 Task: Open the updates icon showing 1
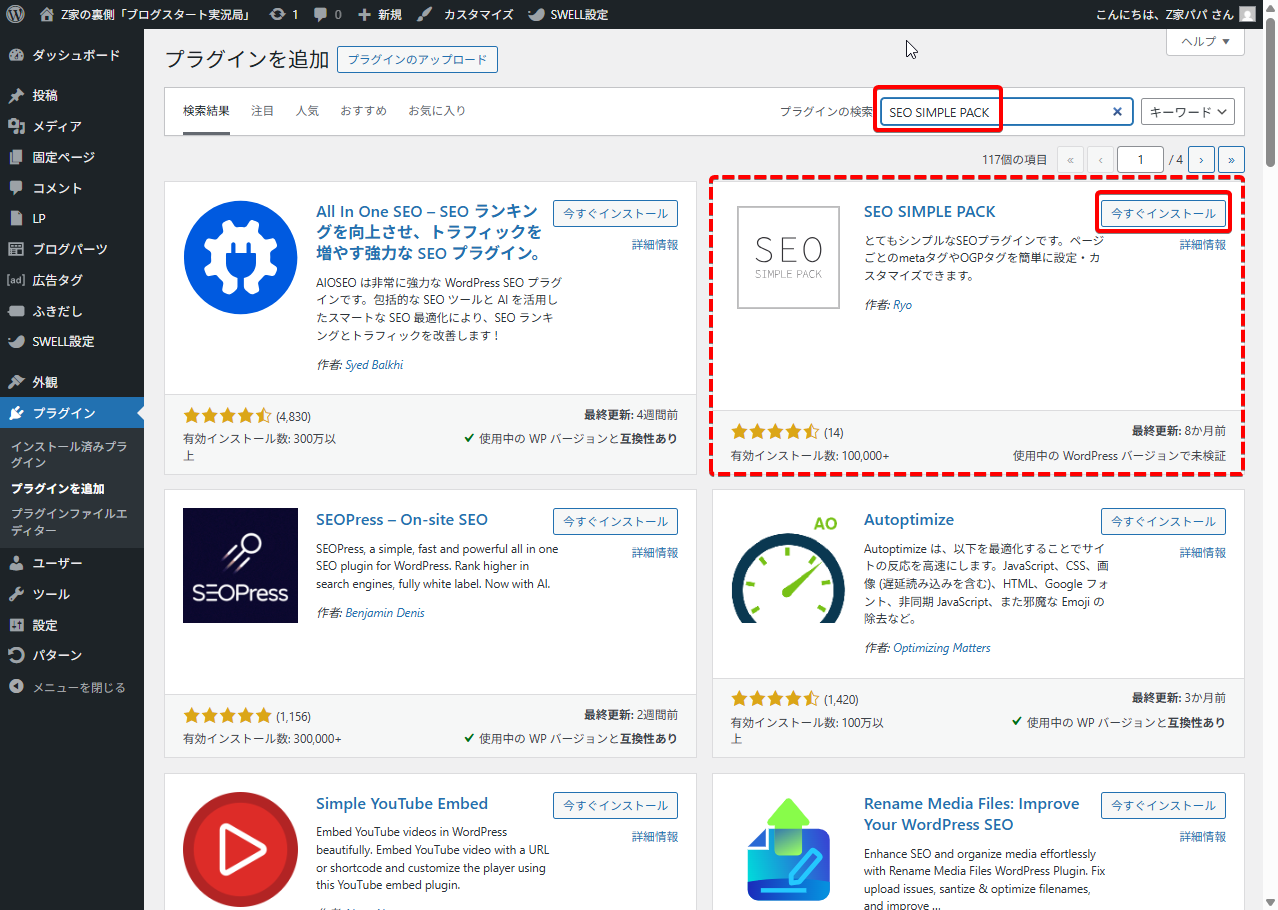[x=276, y=15]
